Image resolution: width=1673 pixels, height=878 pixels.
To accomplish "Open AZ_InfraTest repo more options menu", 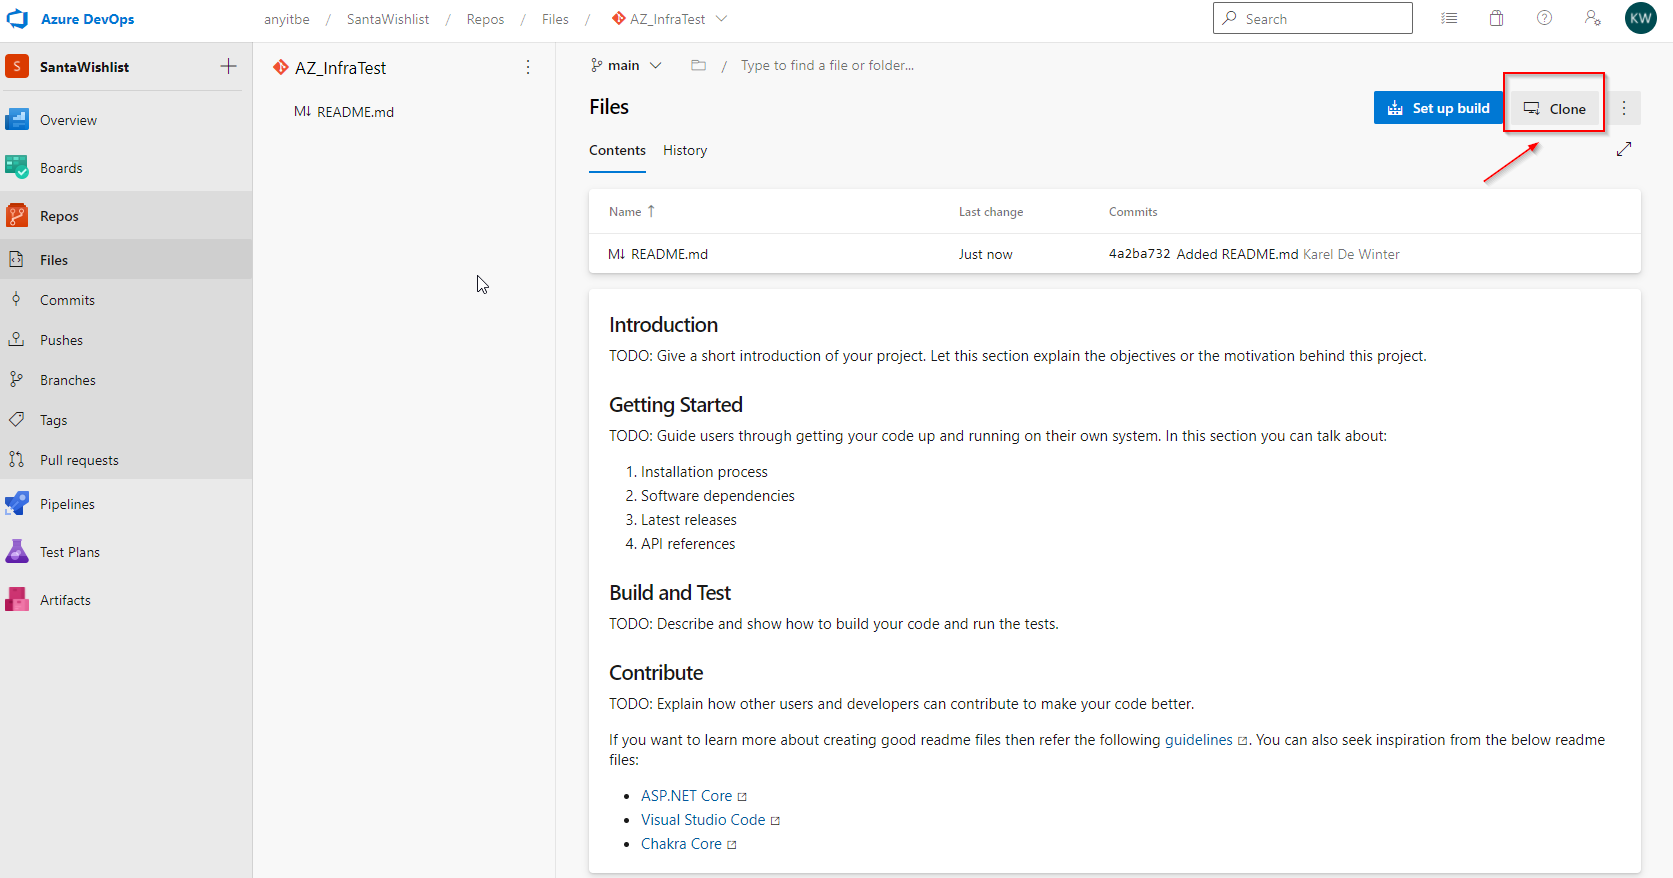I will pyautogui.click(x=528, y=67).
